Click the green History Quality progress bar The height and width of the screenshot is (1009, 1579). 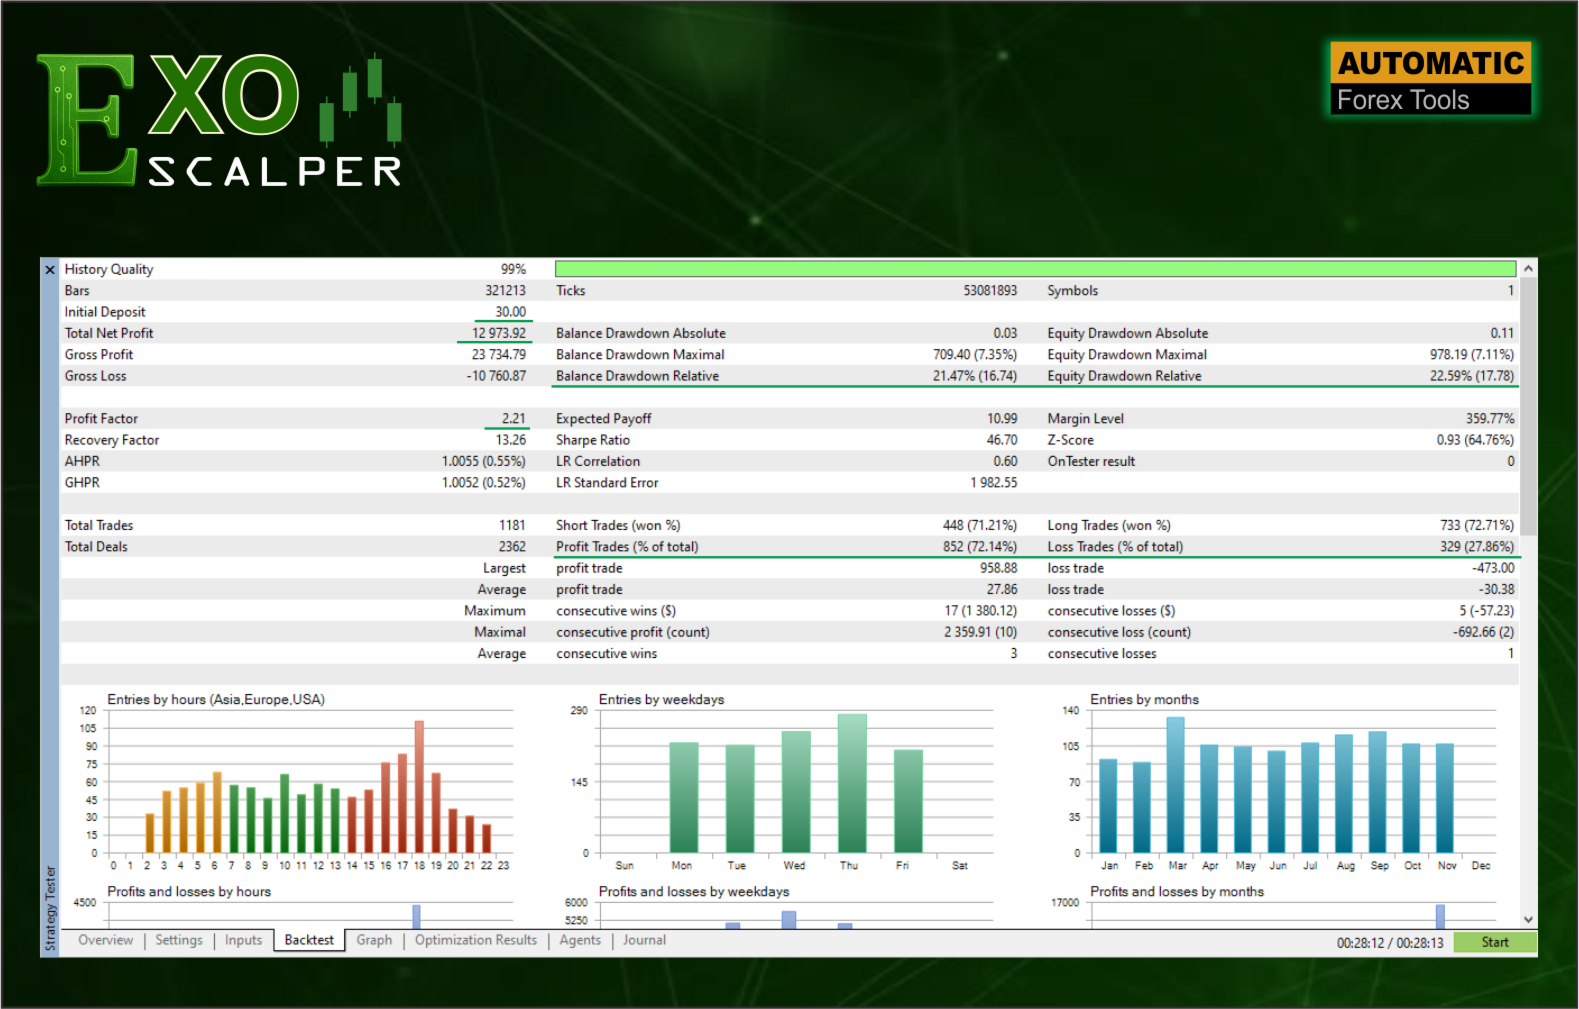coord(1035,269)
